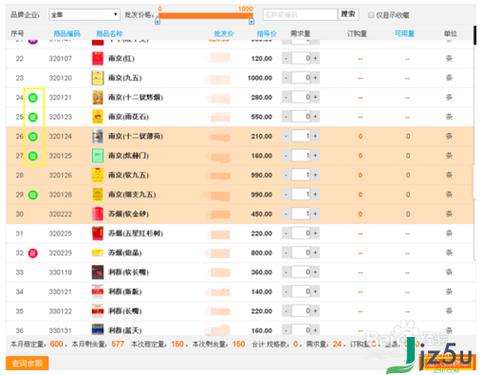This screenshot has height=375, width=484.
Task: Select product code 330131
Action: (x=60, y=331)
